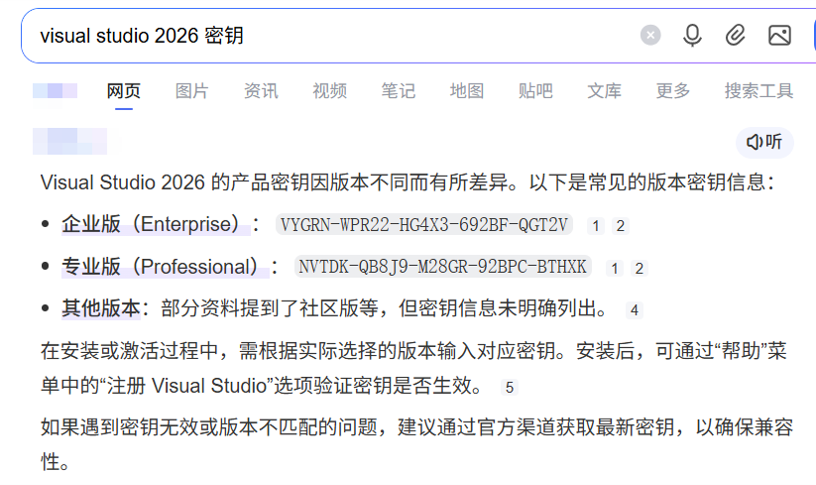Switch to the 贴吧 tab
The height and width of the screenshot is (485, 816).
535,91
